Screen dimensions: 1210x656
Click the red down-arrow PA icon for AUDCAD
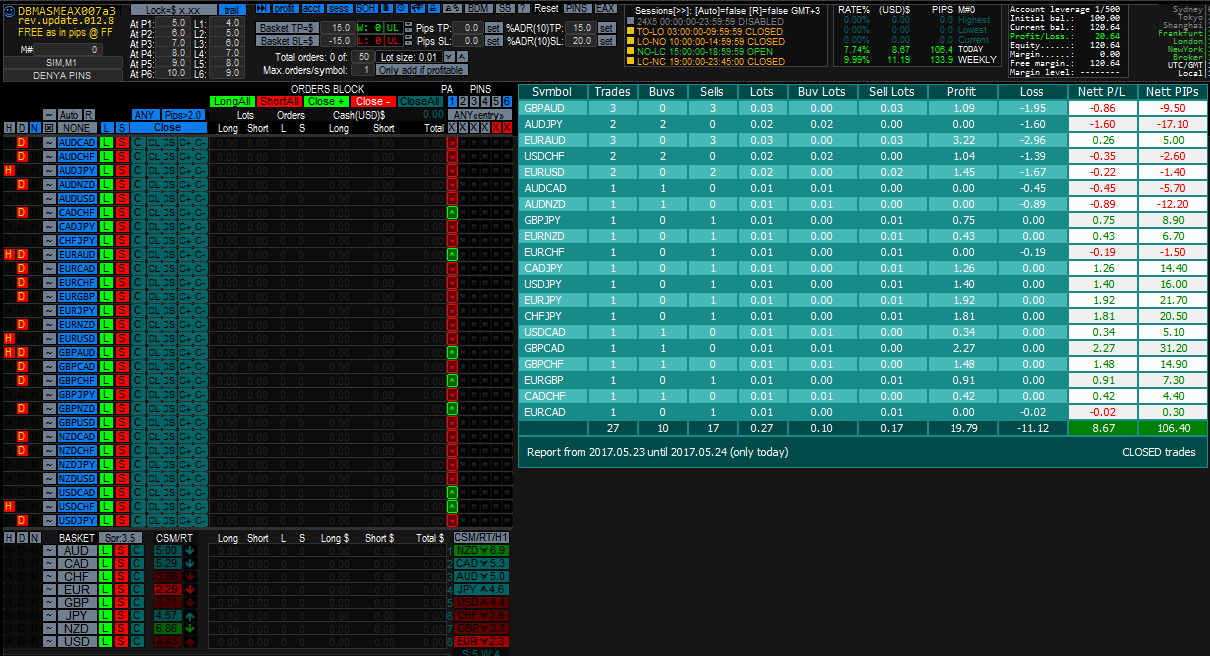[x=452, y=143]
